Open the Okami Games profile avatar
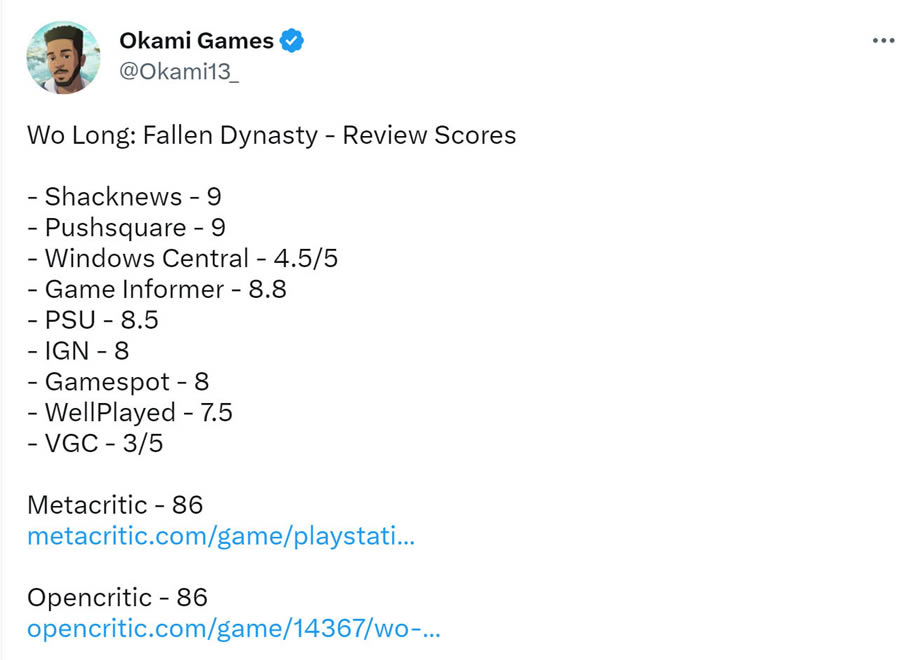Image resolution: width=920 pixels, height=660 pixels. point(63,57)
